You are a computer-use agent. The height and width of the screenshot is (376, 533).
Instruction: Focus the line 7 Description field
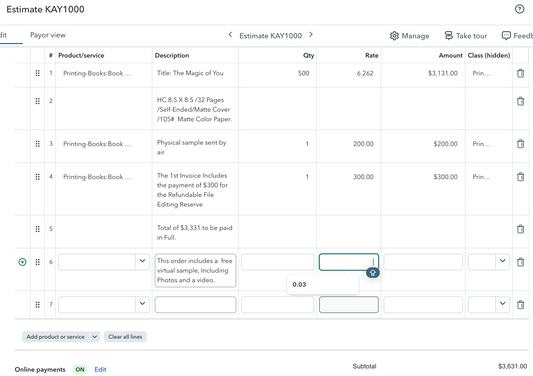point(195,305)
